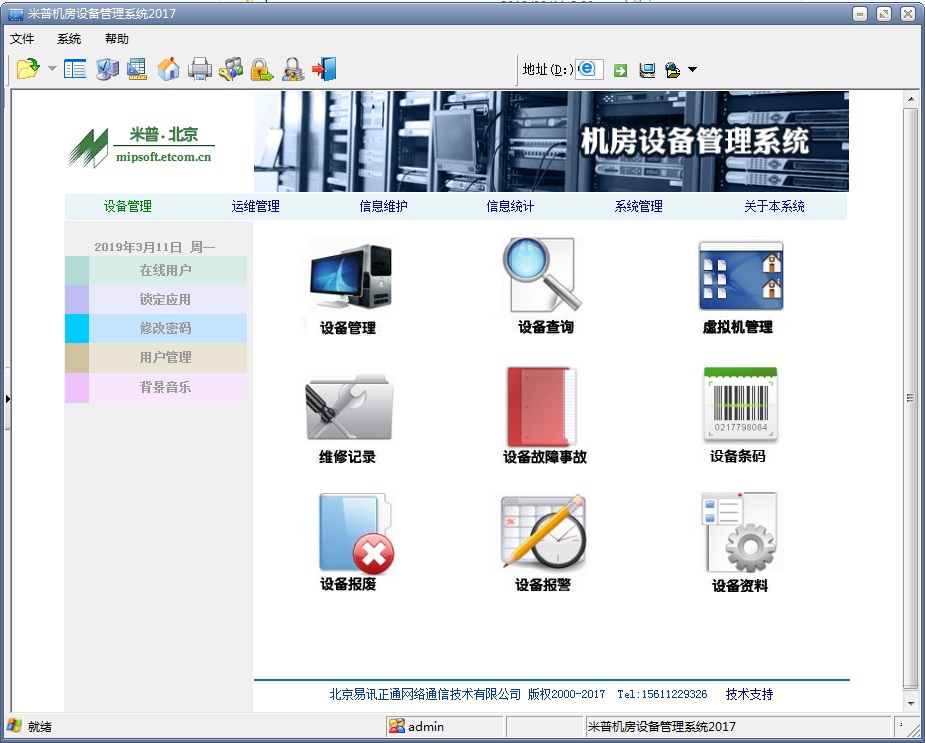Open 修改密码 in the sidebar
Image resolution: width=925 pixels, height=743 pixels.
156,328
